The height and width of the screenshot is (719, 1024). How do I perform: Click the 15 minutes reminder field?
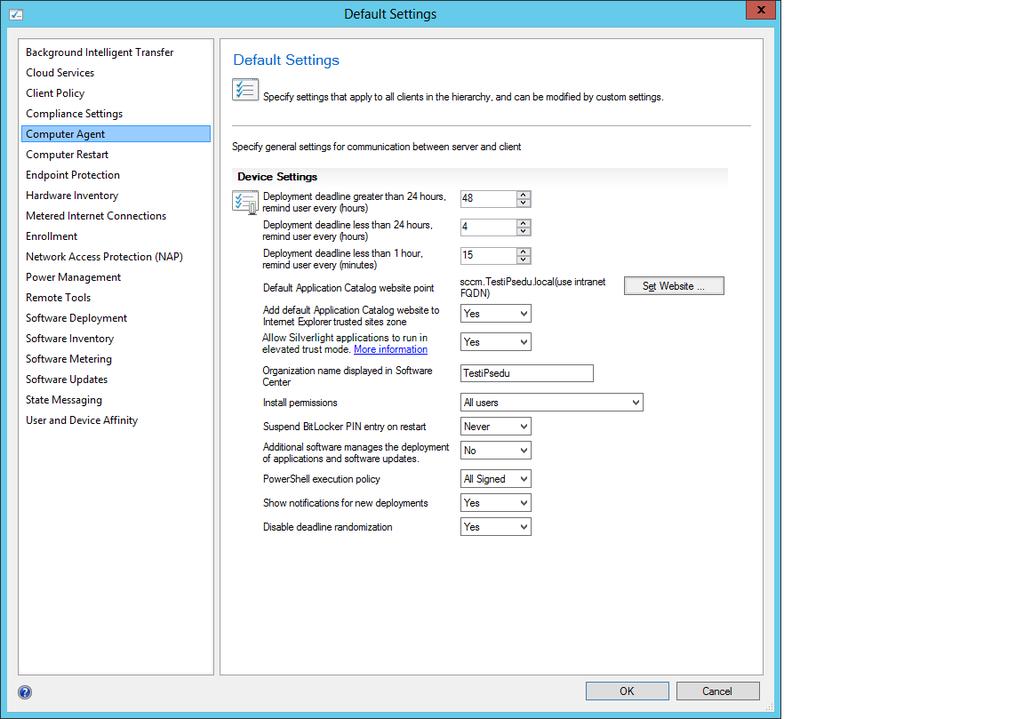488,255
